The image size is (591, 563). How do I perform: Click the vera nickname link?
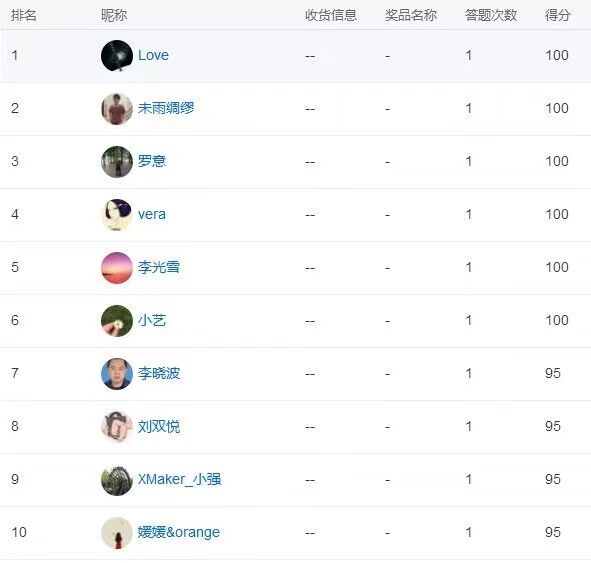pyautogui.click(x=152, y=214)
